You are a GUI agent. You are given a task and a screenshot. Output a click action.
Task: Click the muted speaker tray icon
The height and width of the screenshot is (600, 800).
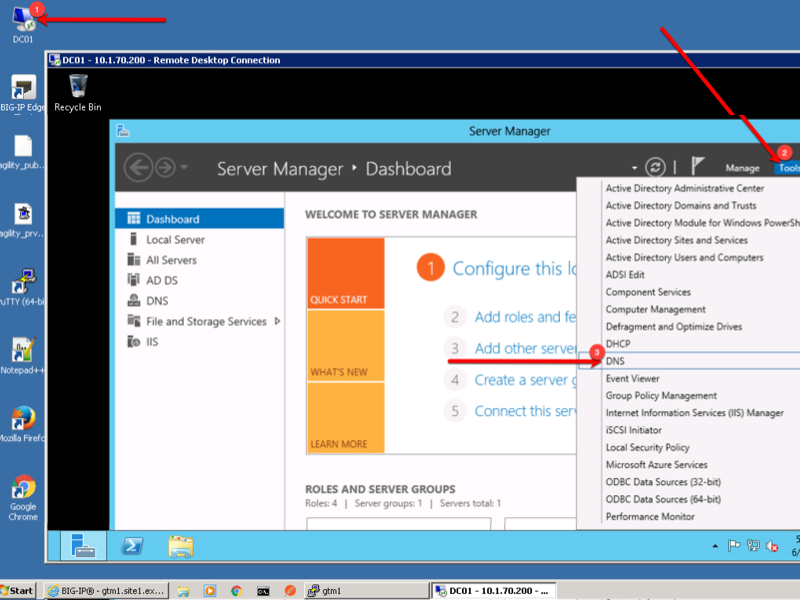click(x=772, y=546)
